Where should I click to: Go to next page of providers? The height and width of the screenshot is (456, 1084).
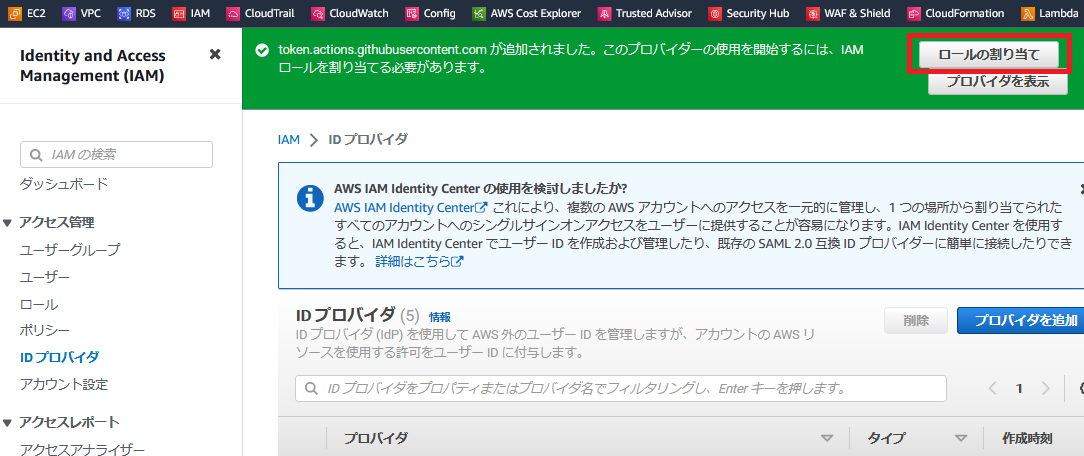click(1045, 388)
